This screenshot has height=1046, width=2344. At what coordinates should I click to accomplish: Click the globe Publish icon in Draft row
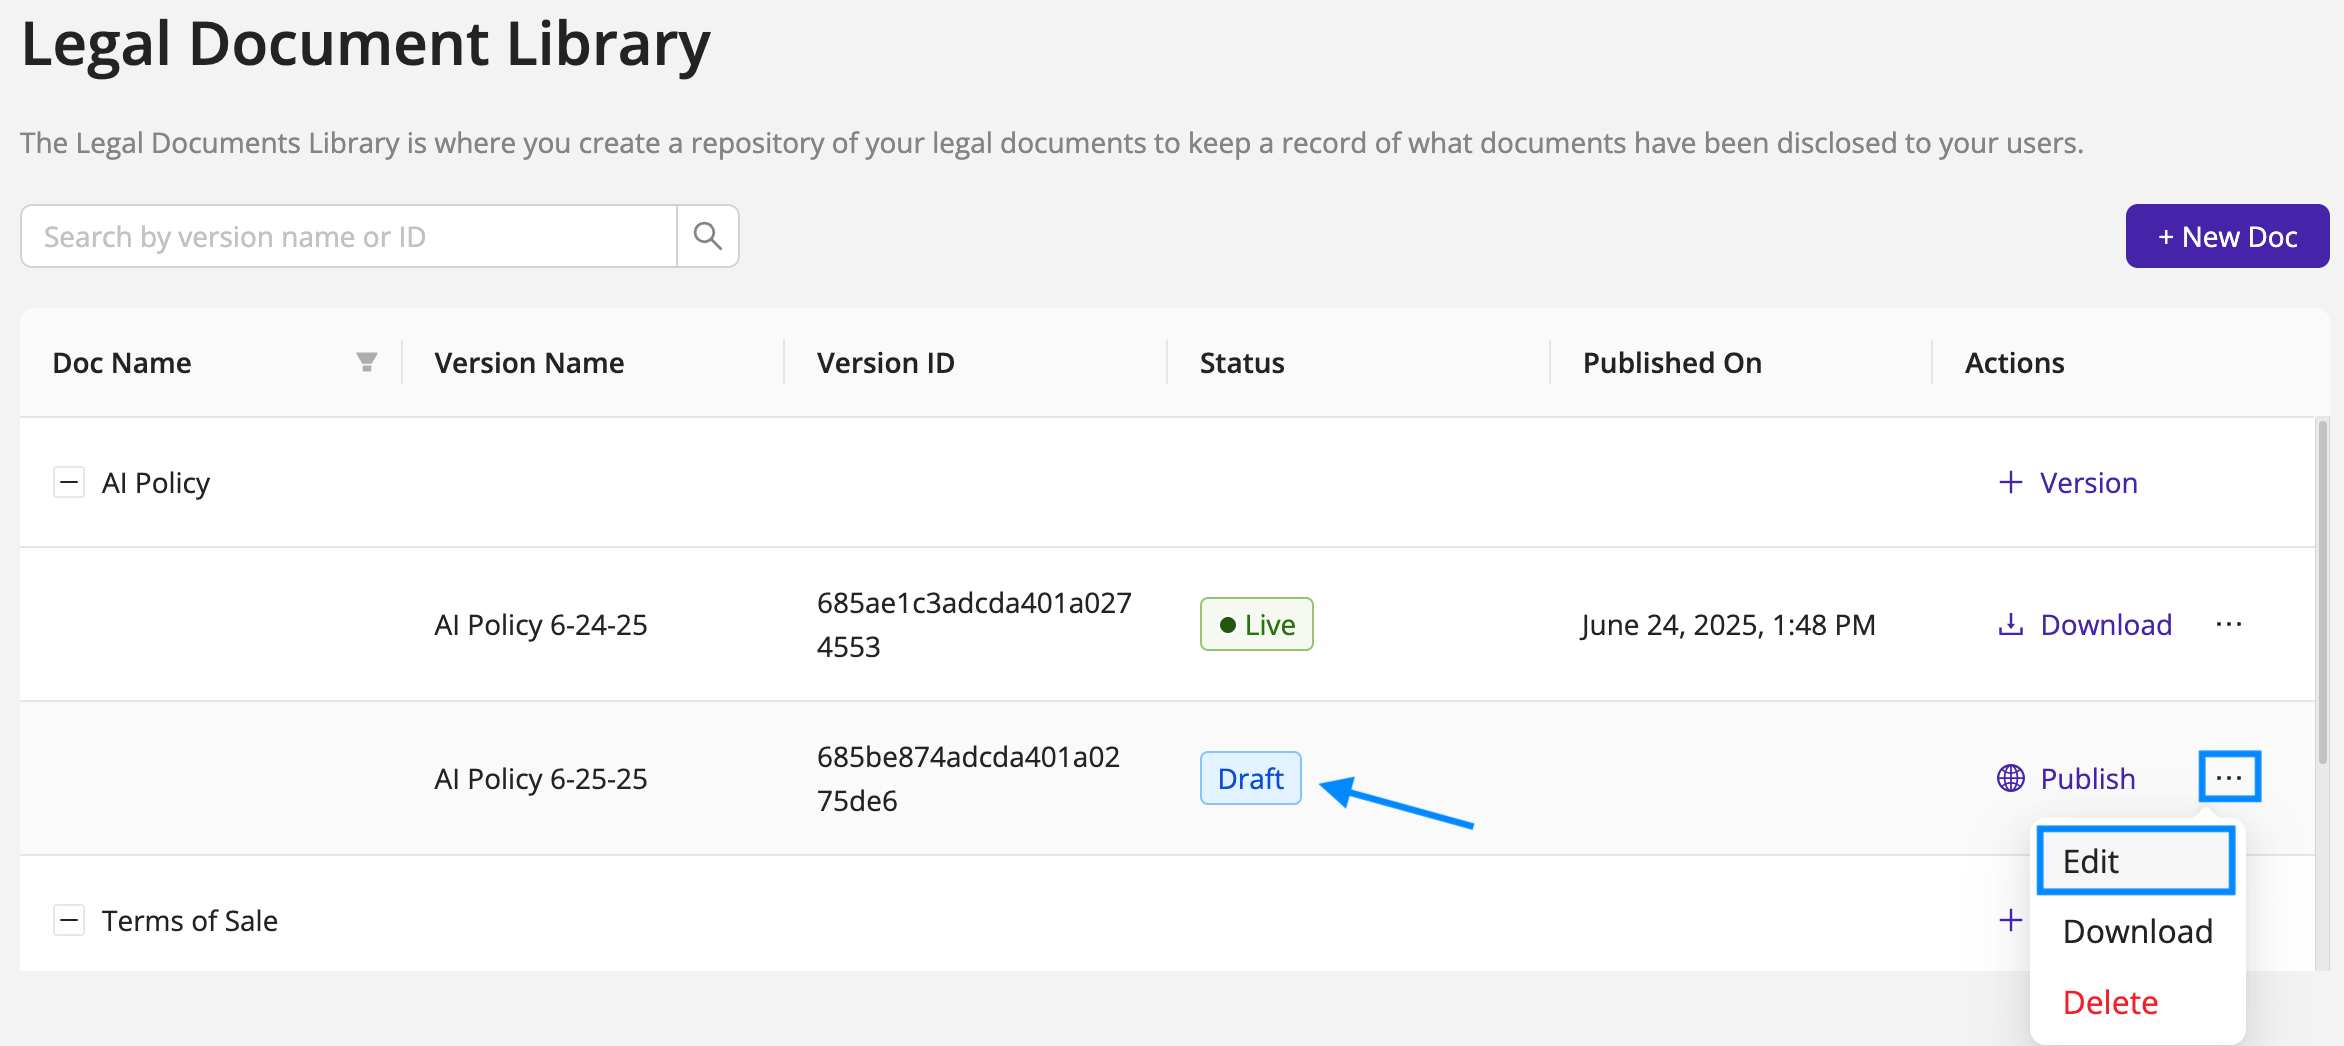point(2010,778)
